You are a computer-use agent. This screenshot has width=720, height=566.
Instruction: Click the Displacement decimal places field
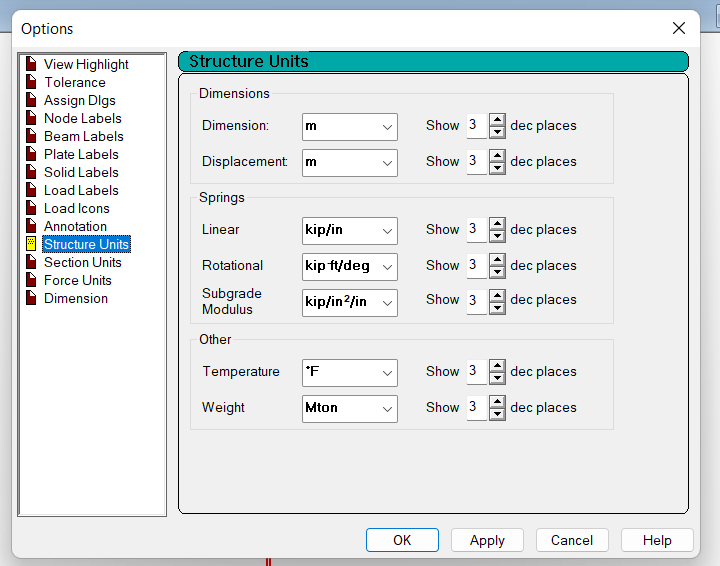(477, 162)
